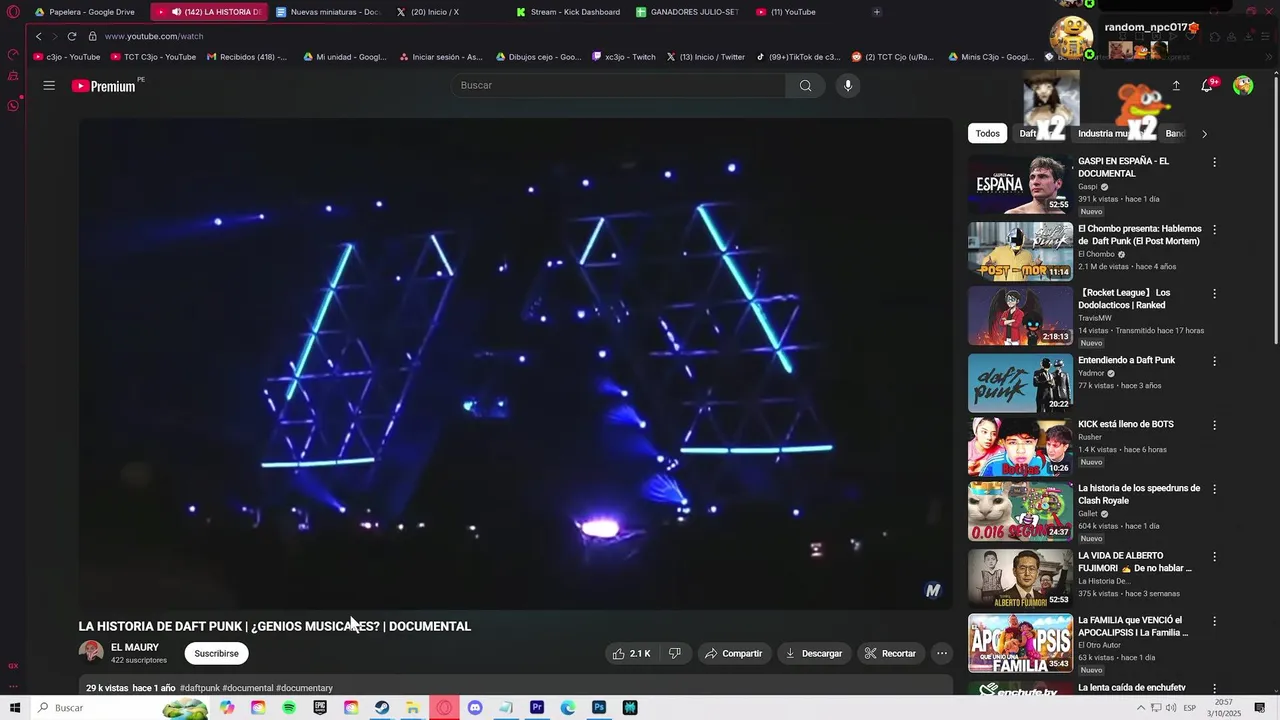
Task: Open Entendiendo a Daft Punk thumbnail
Action: (1020, 383)
